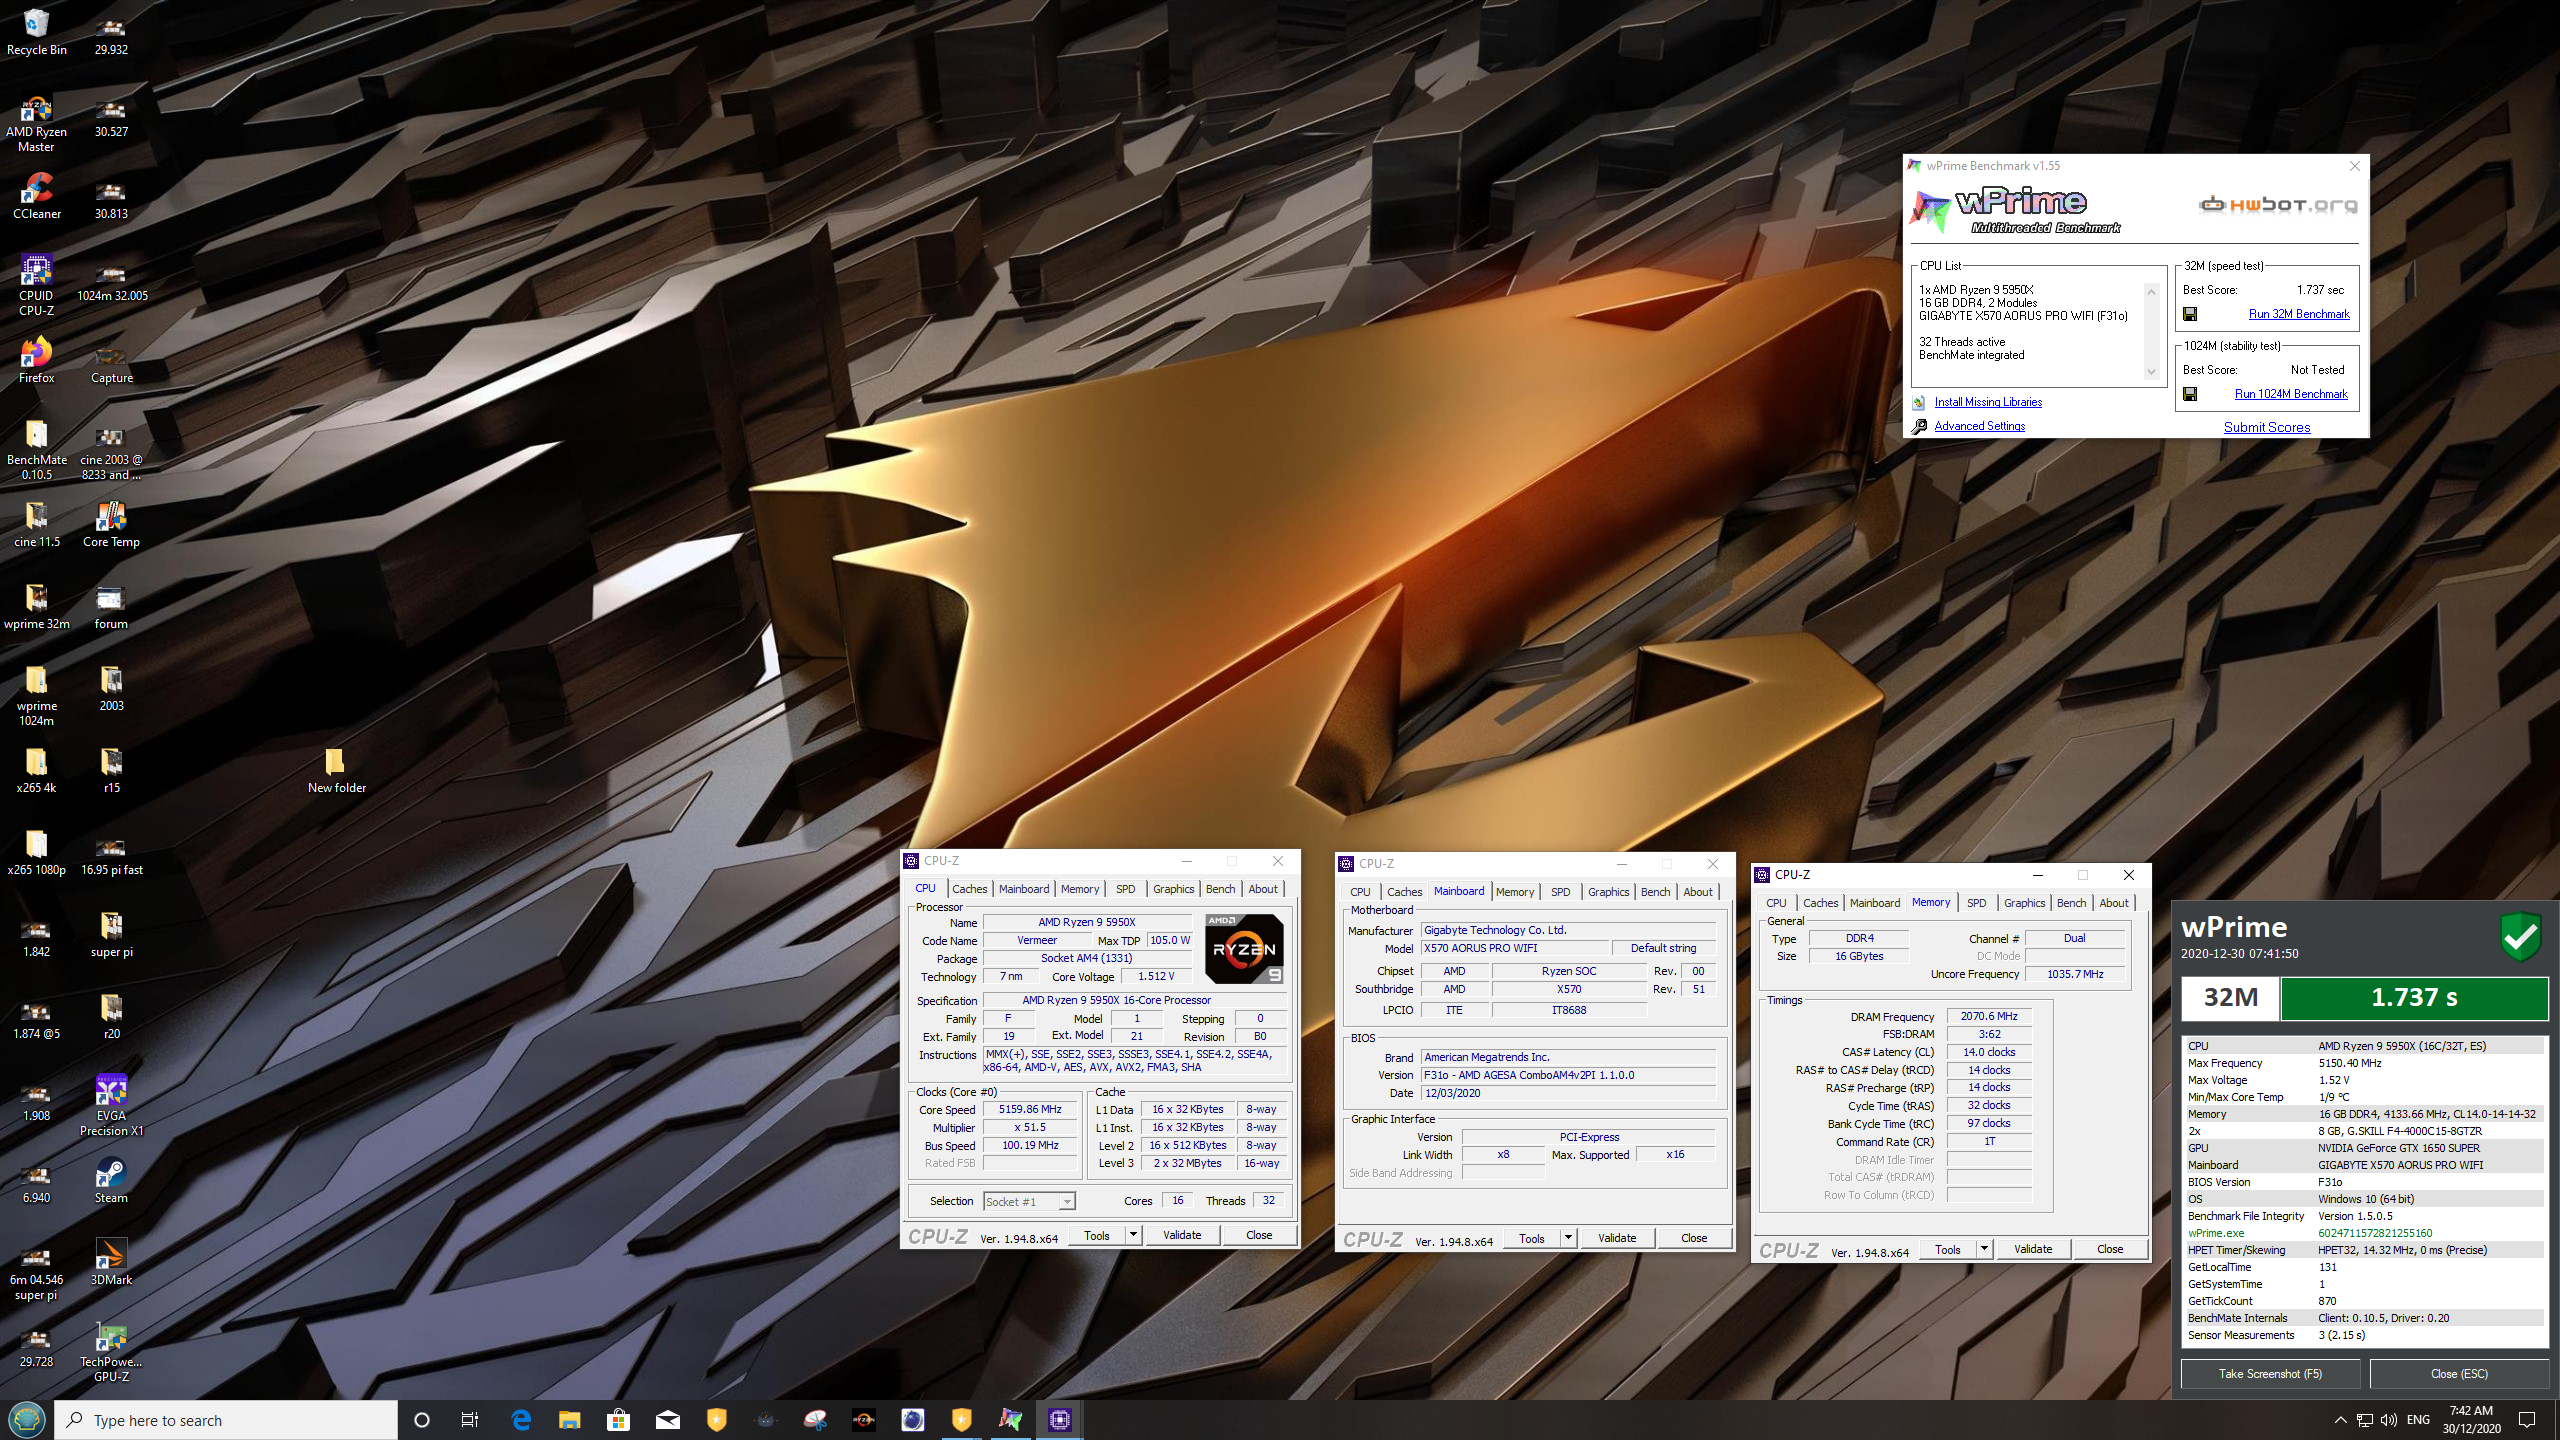Screen dimensions: 2560x1440
Task: Open the Cortana circle taskbar icon
Action: click(x=421, y=1419)
